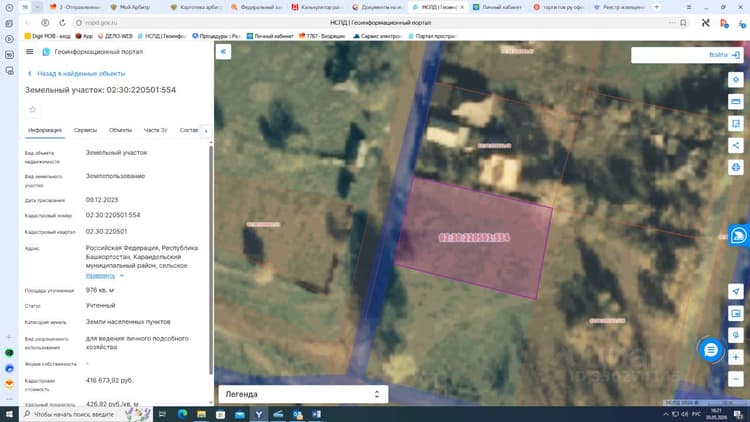Viewport: 750px width, 422px height.
Task: Switch to the Части ЗУ tab
Action: (x=155, y=130)
